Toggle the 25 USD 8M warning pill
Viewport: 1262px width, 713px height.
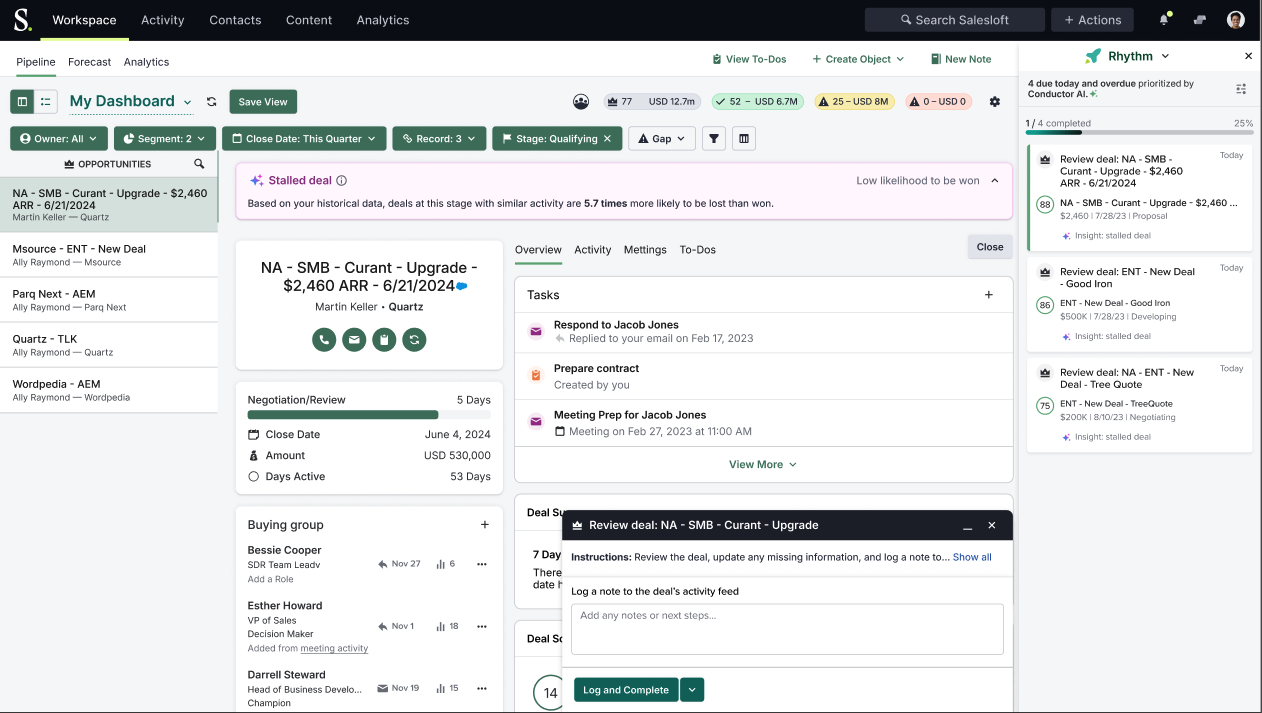point(855,101)
